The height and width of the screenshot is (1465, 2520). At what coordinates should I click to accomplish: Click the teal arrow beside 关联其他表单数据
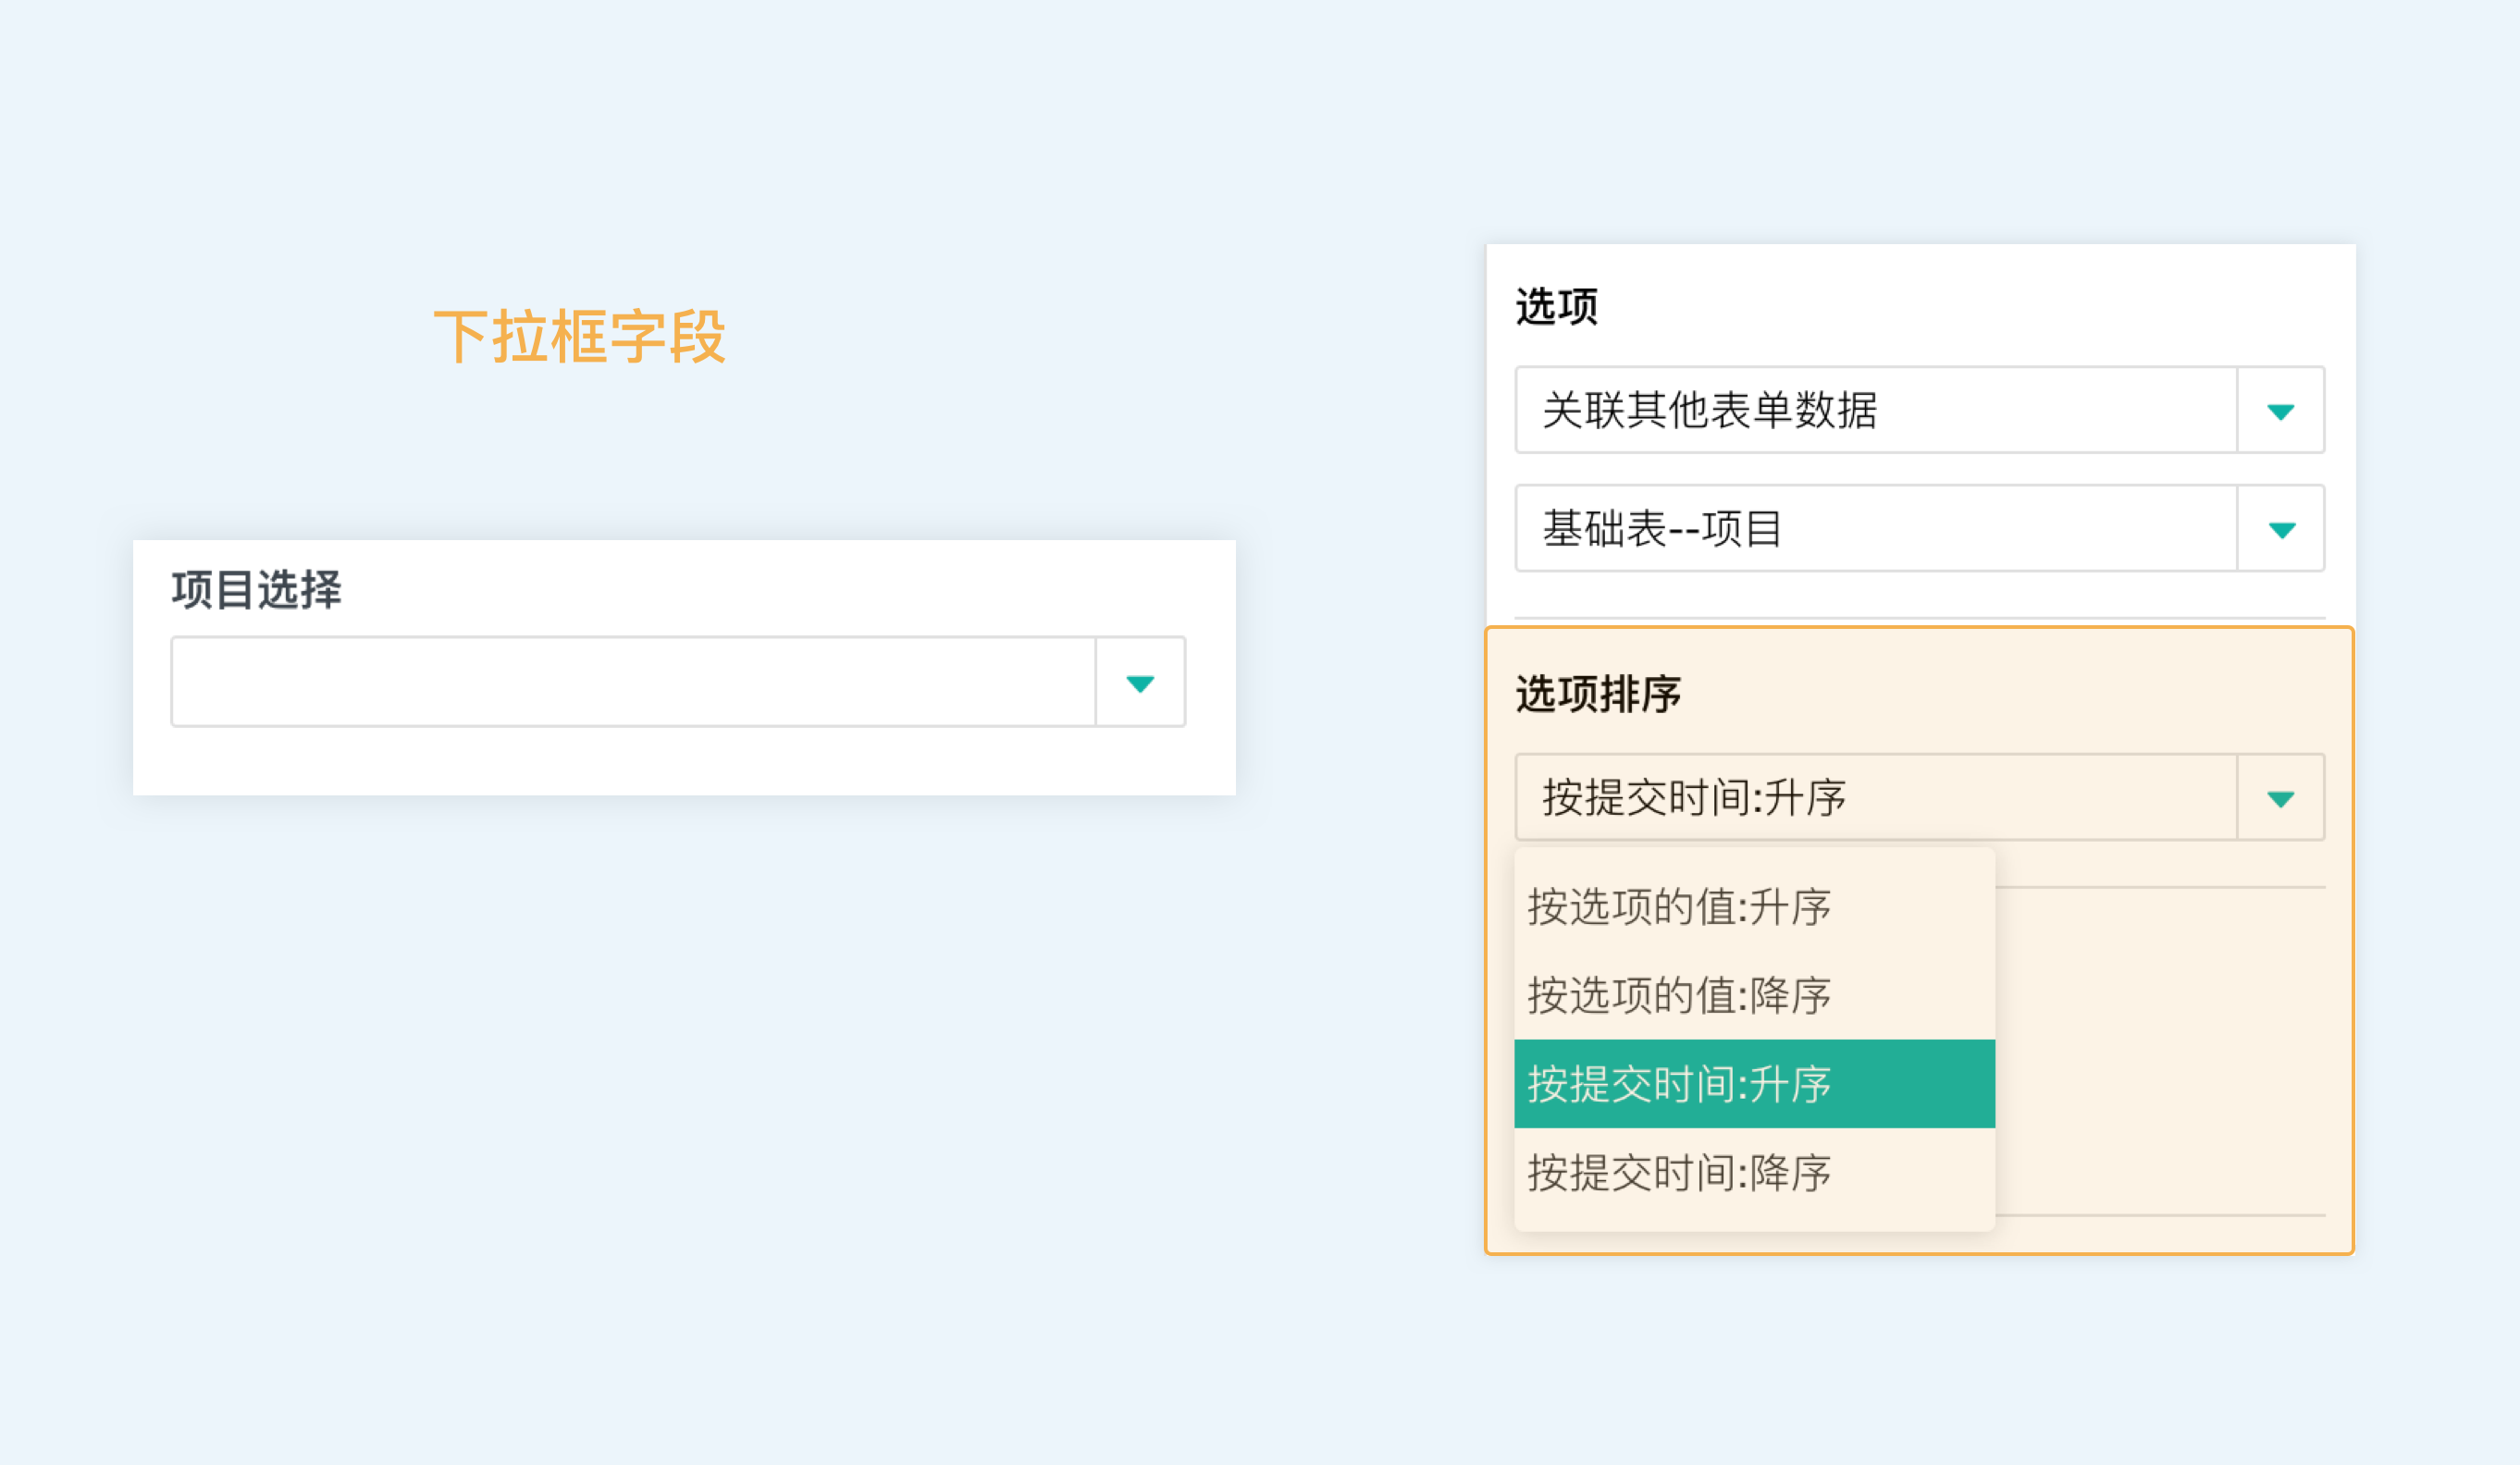click(x=2280, y=411)
